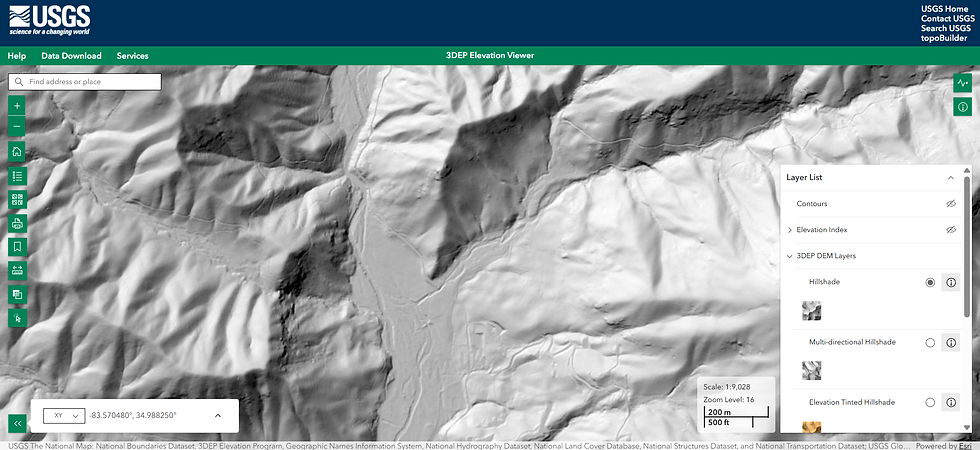Return map to default home extent

pyautogui.click(x=17, y=151)
